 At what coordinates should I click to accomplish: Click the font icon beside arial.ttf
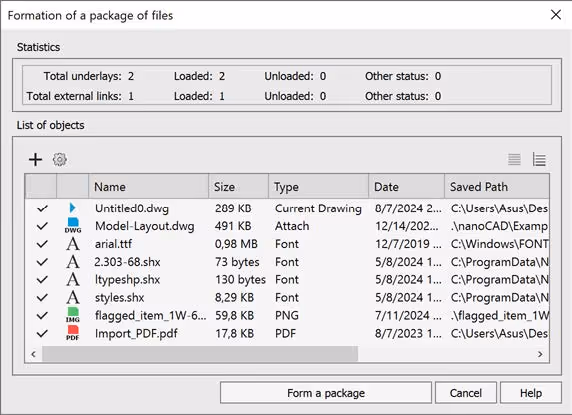point(73,244)
